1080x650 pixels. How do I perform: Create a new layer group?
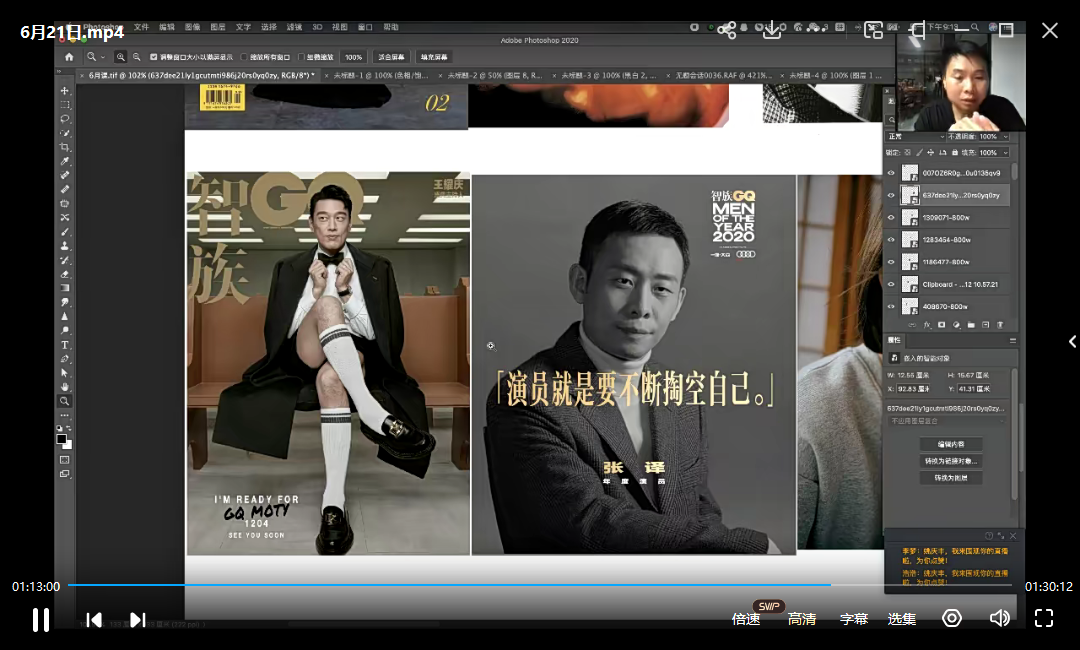pyautogui.click(x=971, y=325)
